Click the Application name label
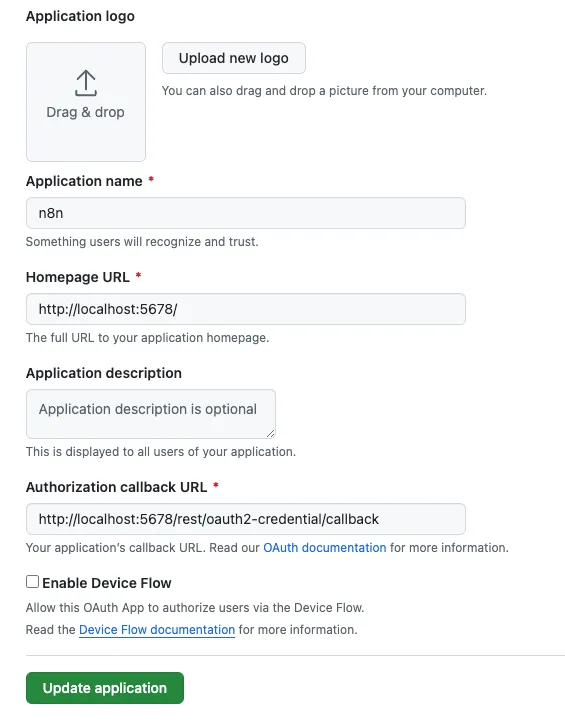Viewport: 565px width, 721px height. tap(84, 181)
